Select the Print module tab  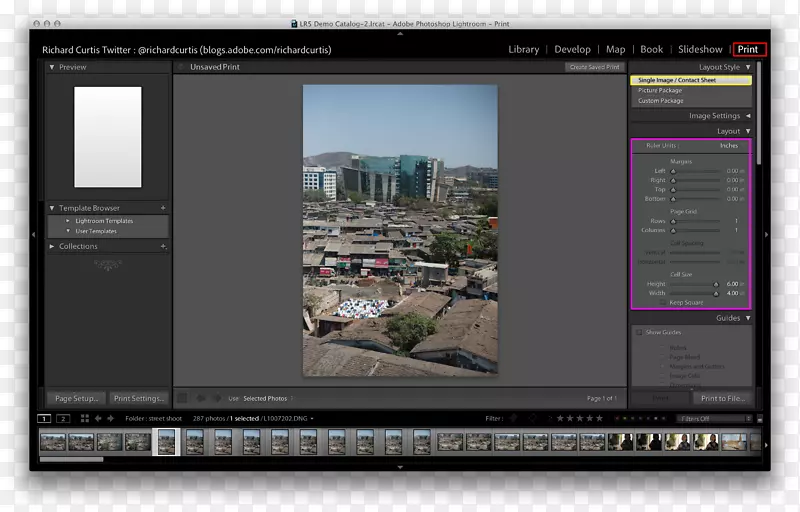coord(748,49)
